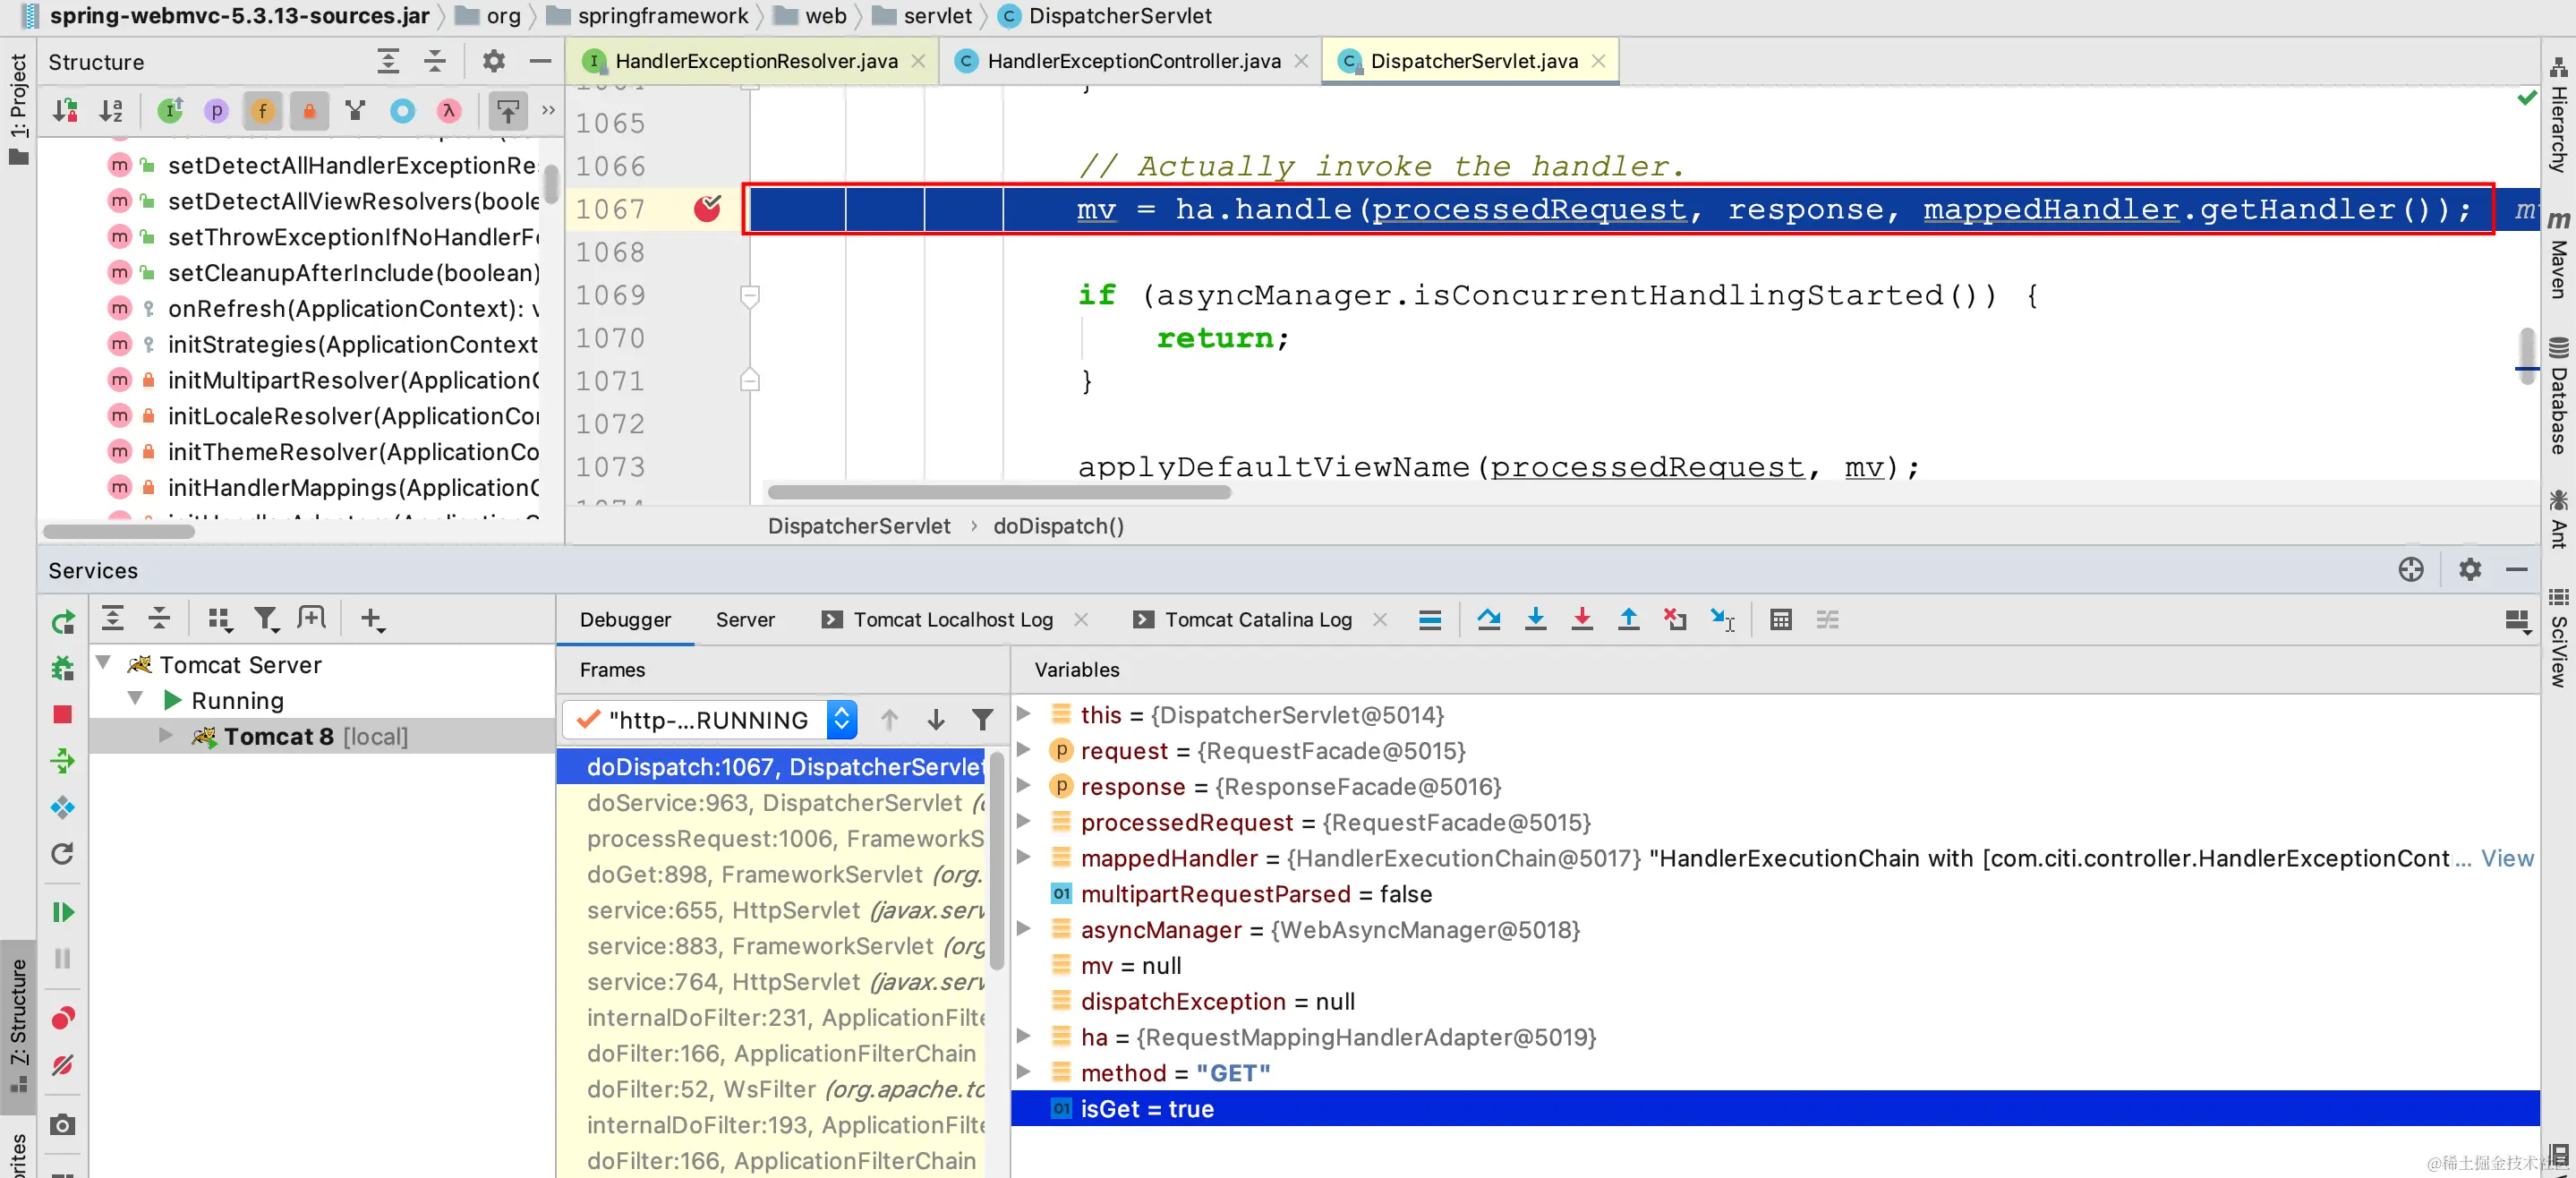The width and height of the screenshot is (2576, 1178).
Task: Click the Resume Program icon
Action: (62, 912)
